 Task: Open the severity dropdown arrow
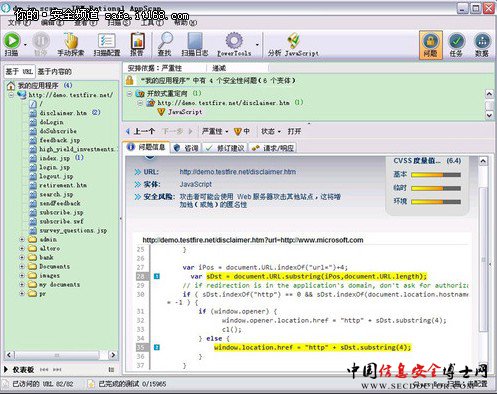(227, 132)
